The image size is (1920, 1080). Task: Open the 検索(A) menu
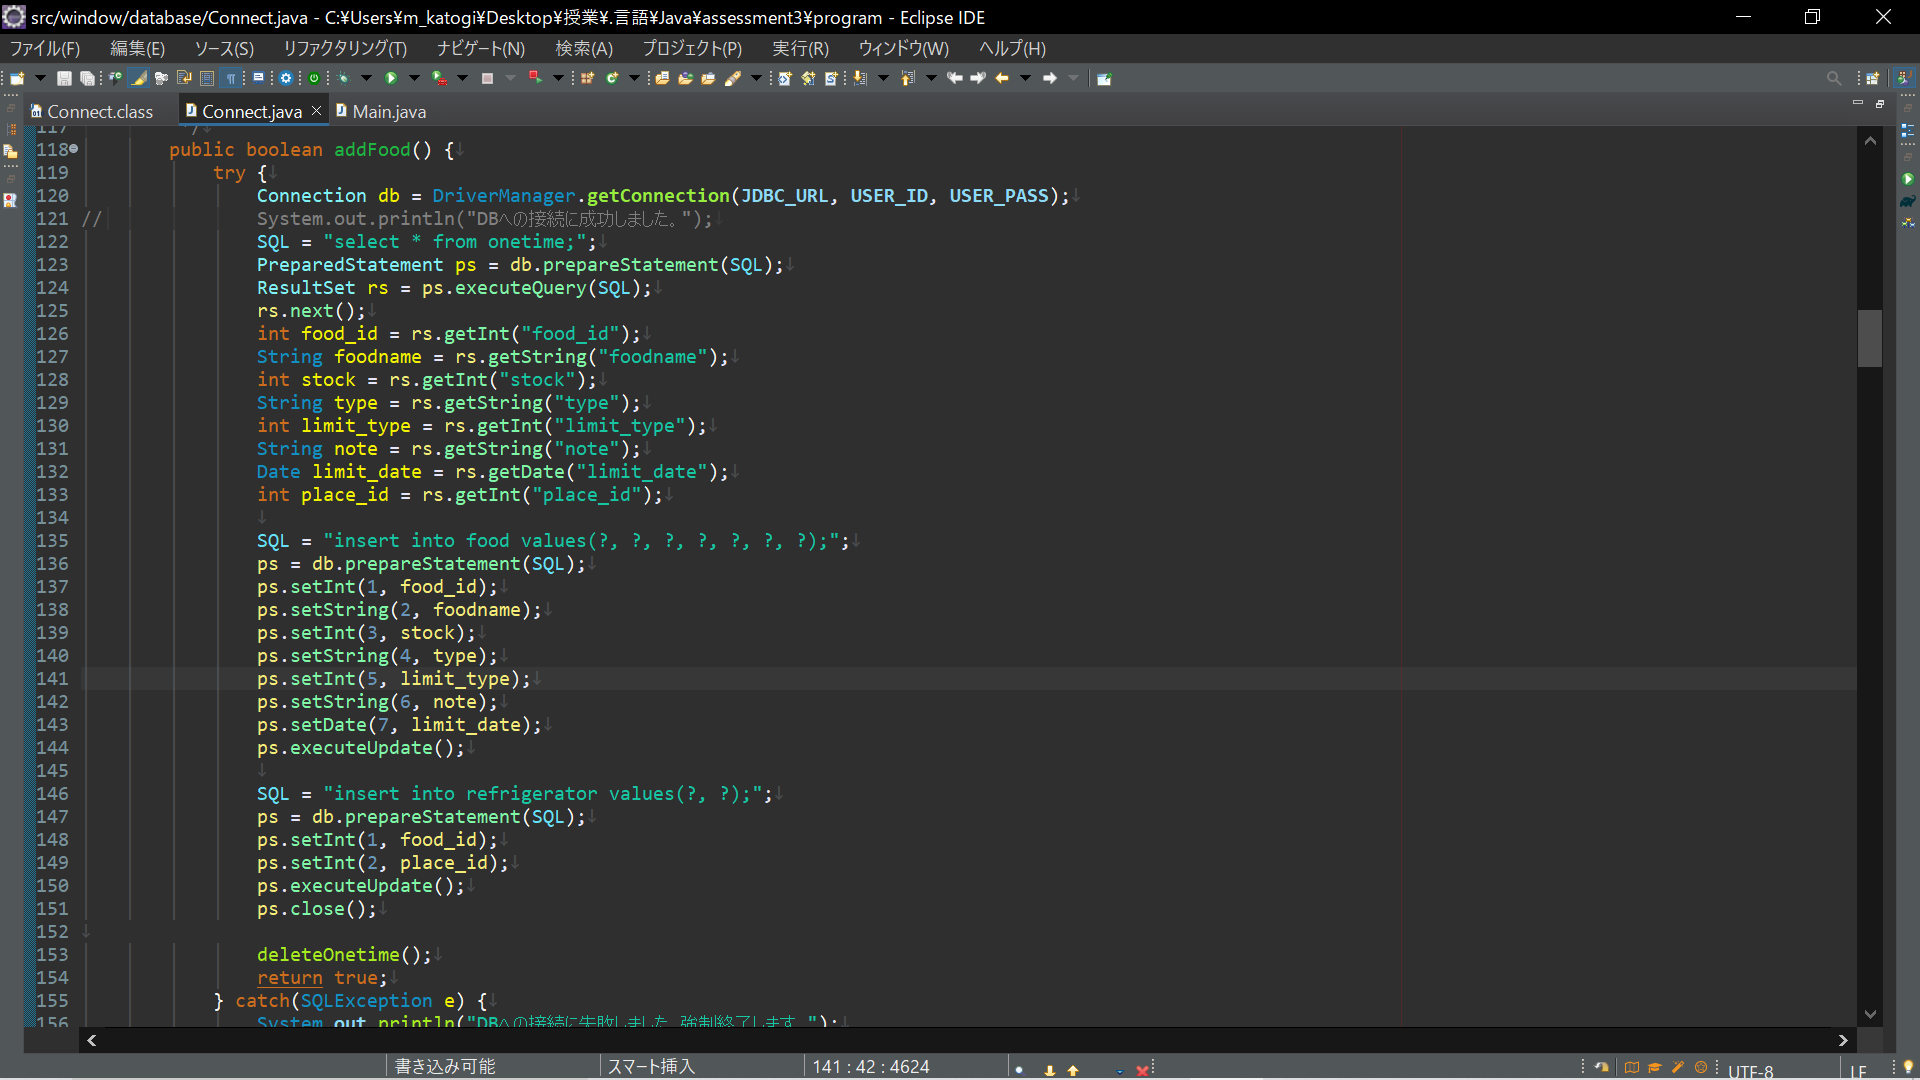(x=584, y=48)
